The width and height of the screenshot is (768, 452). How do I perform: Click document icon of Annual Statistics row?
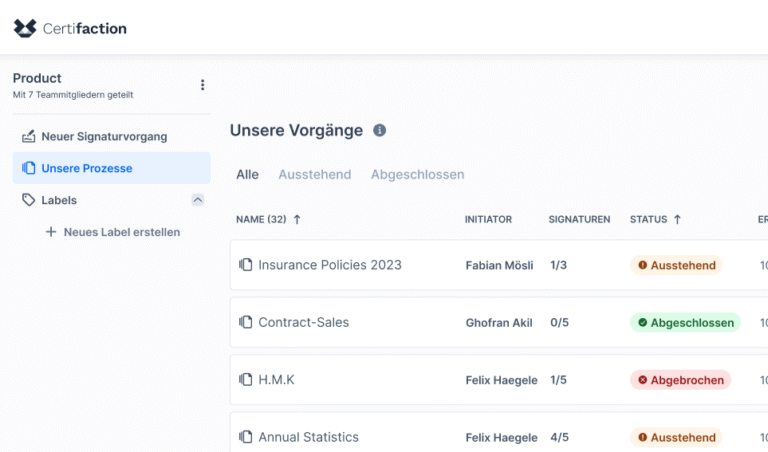coord(245,437)
